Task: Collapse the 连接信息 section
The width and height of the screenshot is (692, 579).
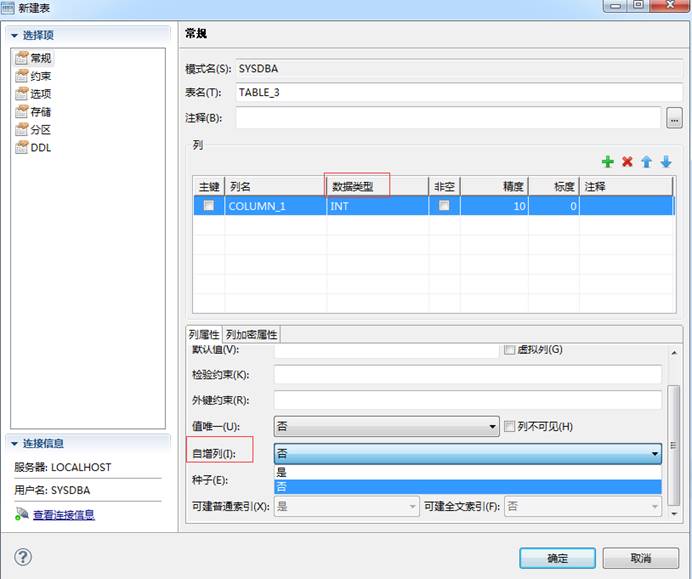Action: point(15,444)
